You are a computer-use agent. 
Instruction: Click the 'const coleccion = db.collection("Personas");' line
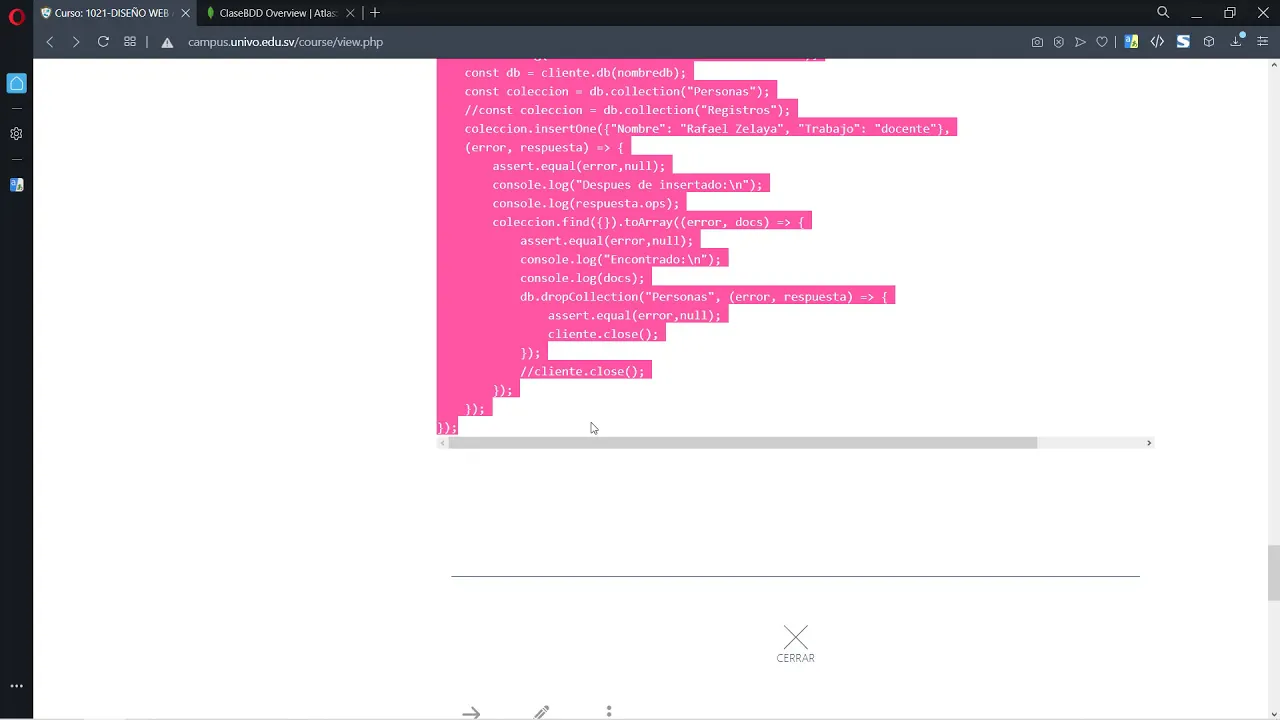[x=617, y=91]
